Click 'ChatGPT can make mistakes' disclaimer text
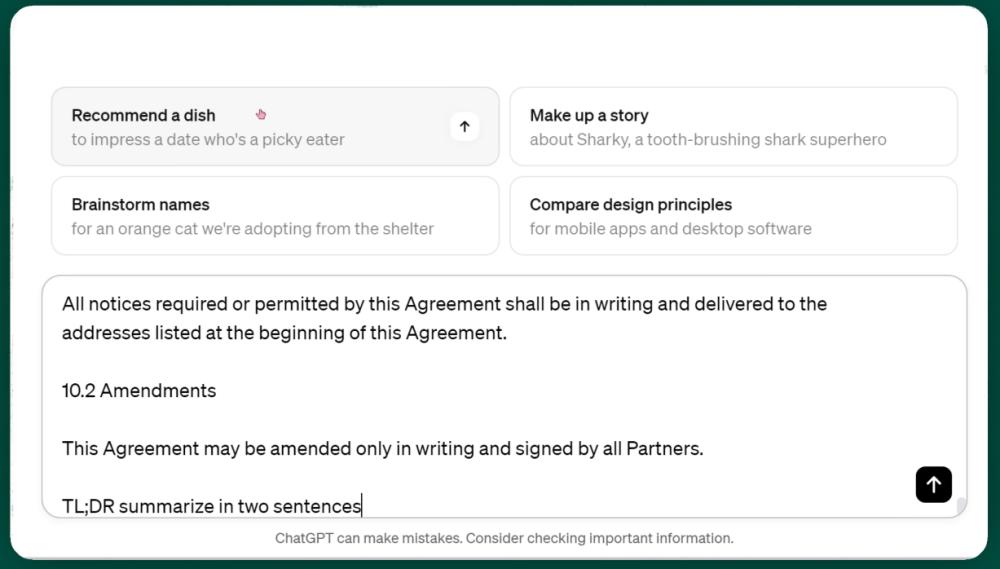Viewport: 1000px width, 569px height. tap(504, 538)
